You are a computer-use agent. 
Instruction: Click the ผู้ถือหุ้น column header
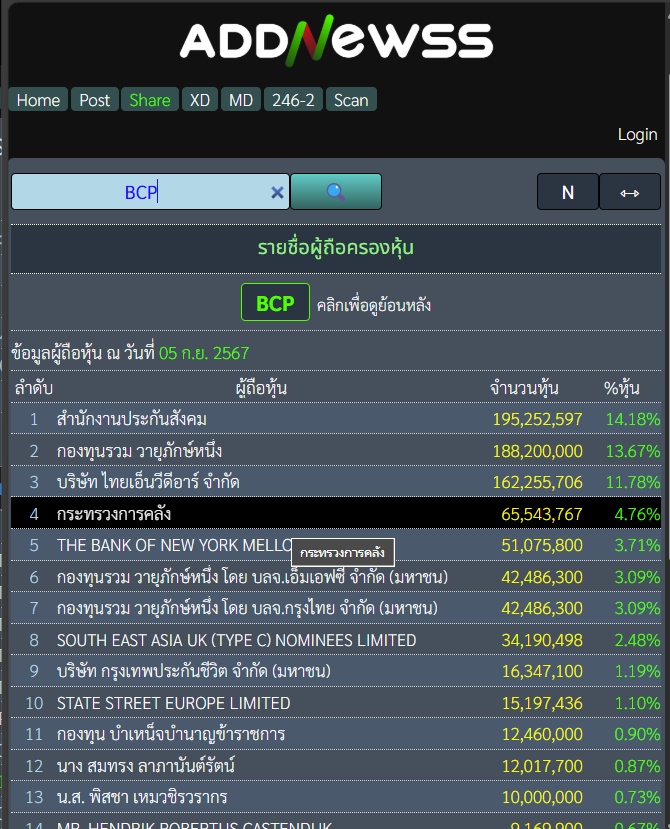[261, 388]
